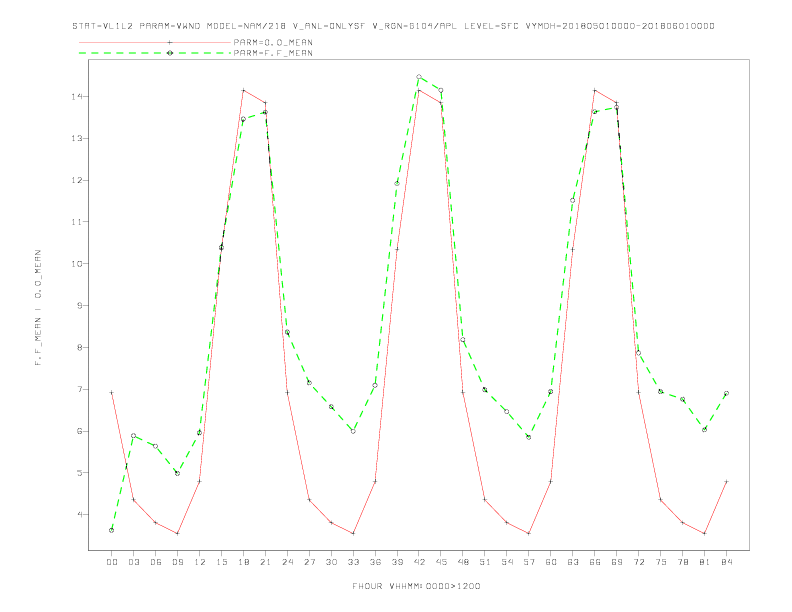The image size is (792, 612).
Task: Click y-axis tick label 11
Action: click(x=77, y=222)
